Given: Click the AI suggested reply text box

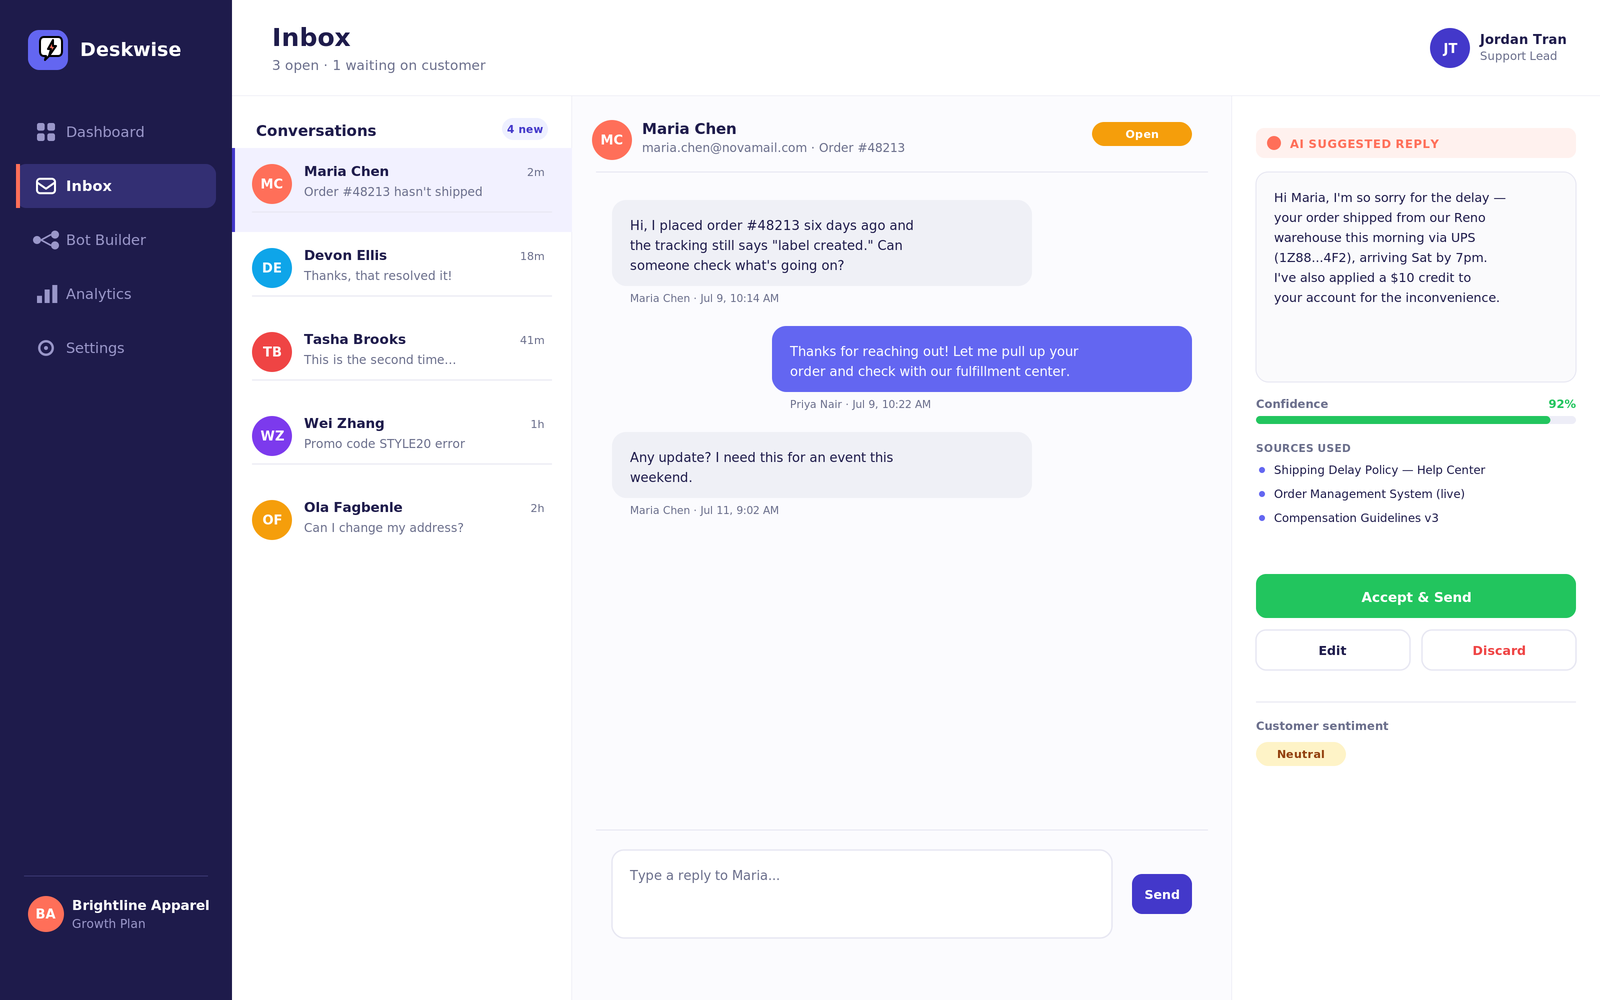Looking at the screenshot, I should point(1416,277).
